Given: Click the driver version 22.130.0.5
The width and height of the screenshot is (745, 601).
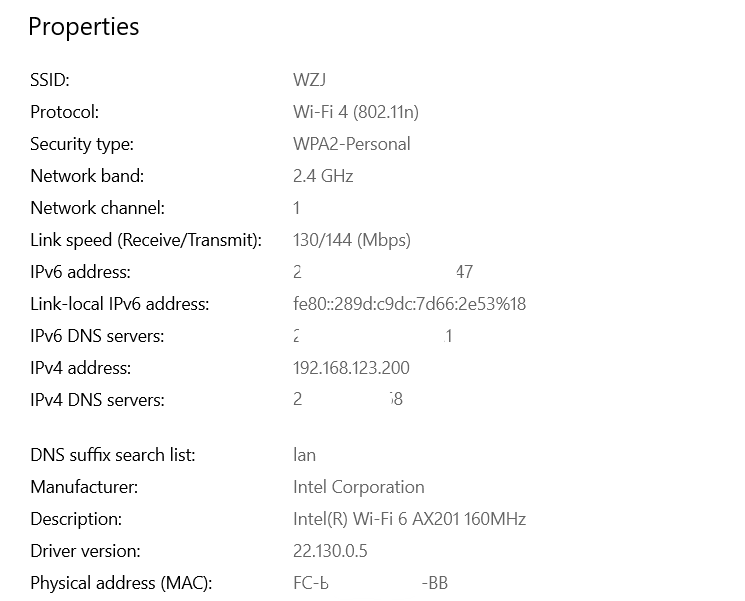Looking at the screenshot, I should [330, 551].
